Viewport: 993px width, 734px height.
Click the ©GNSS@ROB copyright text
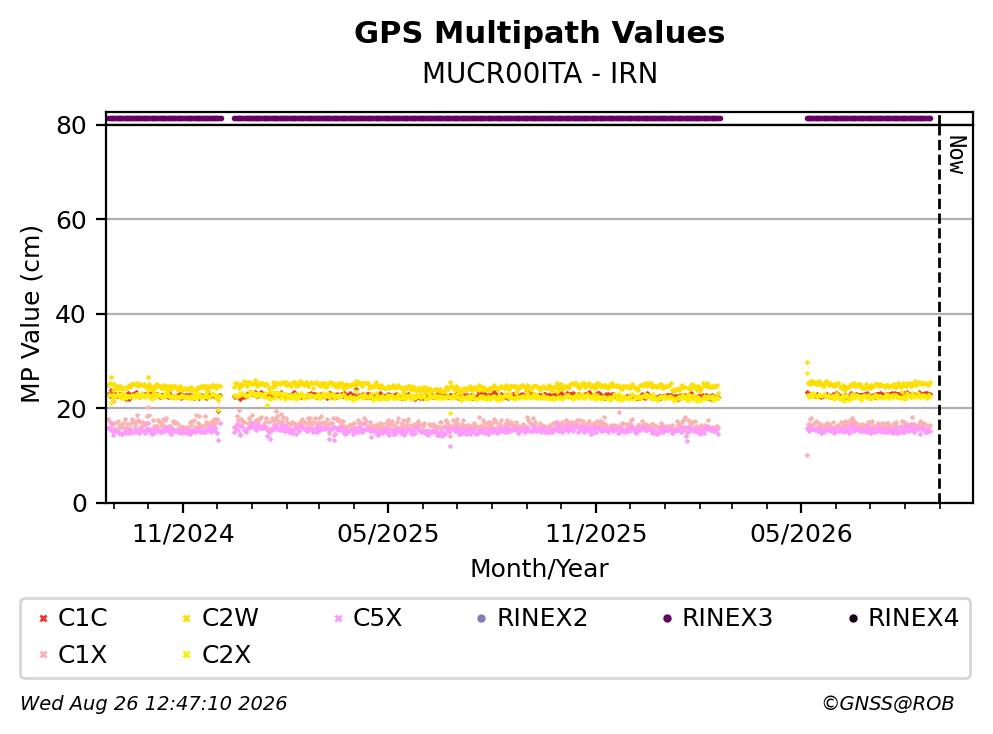point(888,703)
